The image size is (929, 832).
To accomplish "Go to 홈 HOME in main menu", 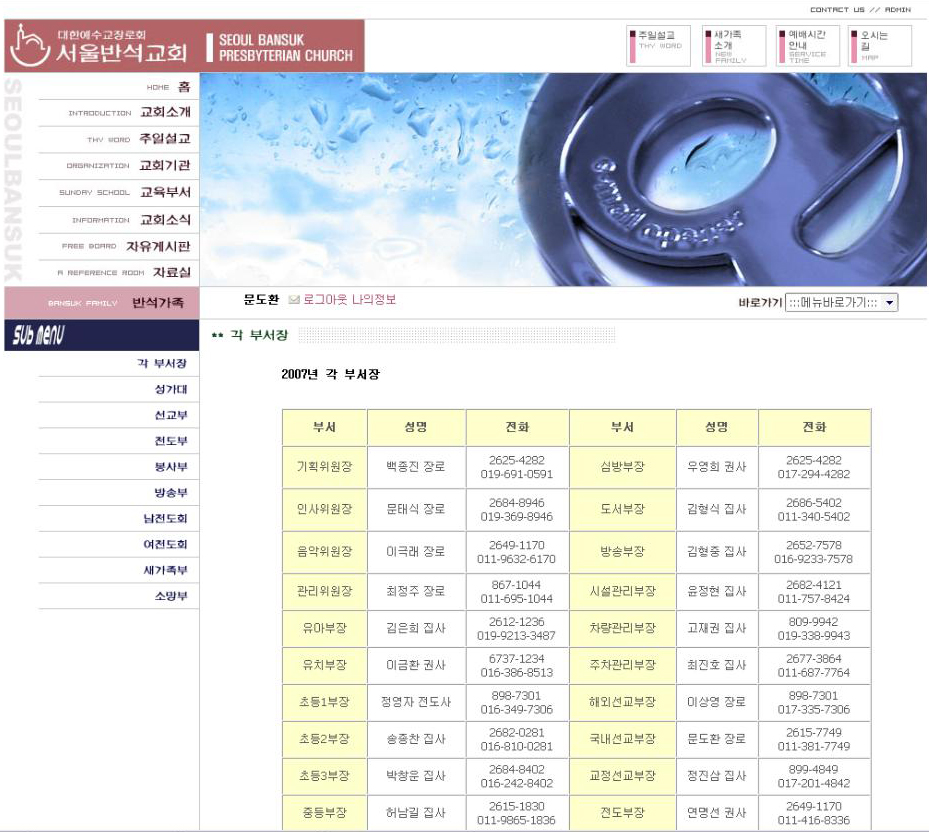I will coord(183,87).
